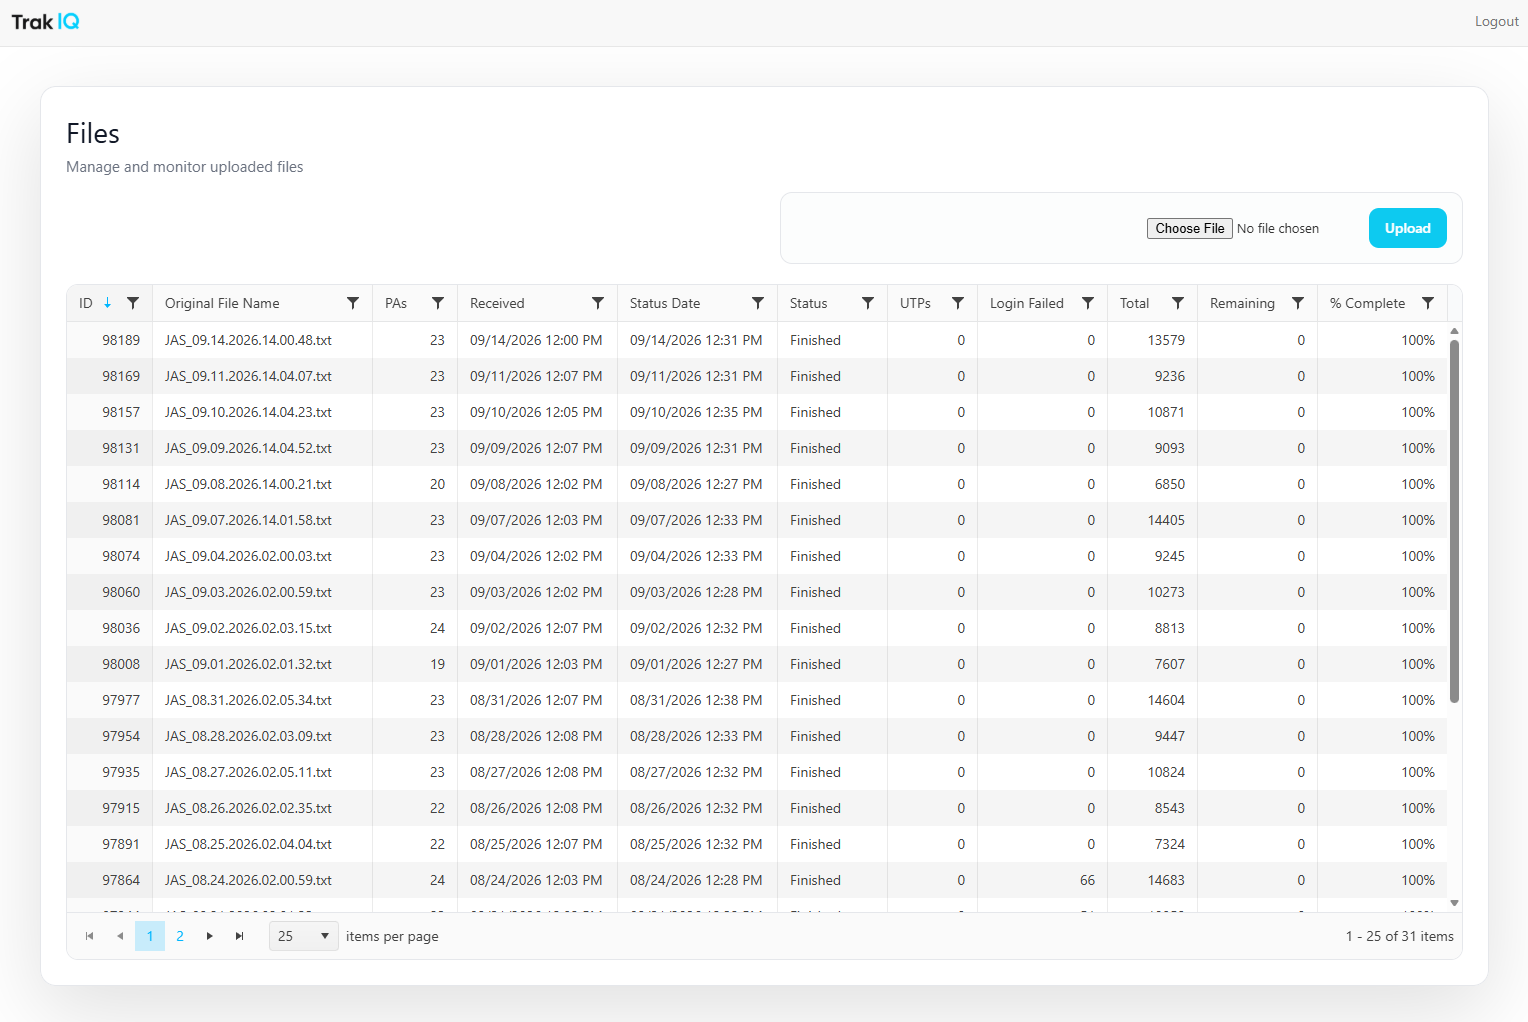Click the 'No file chosen' text
The width and height of the screenshot is (1528, 1022).
[1278, 228]
